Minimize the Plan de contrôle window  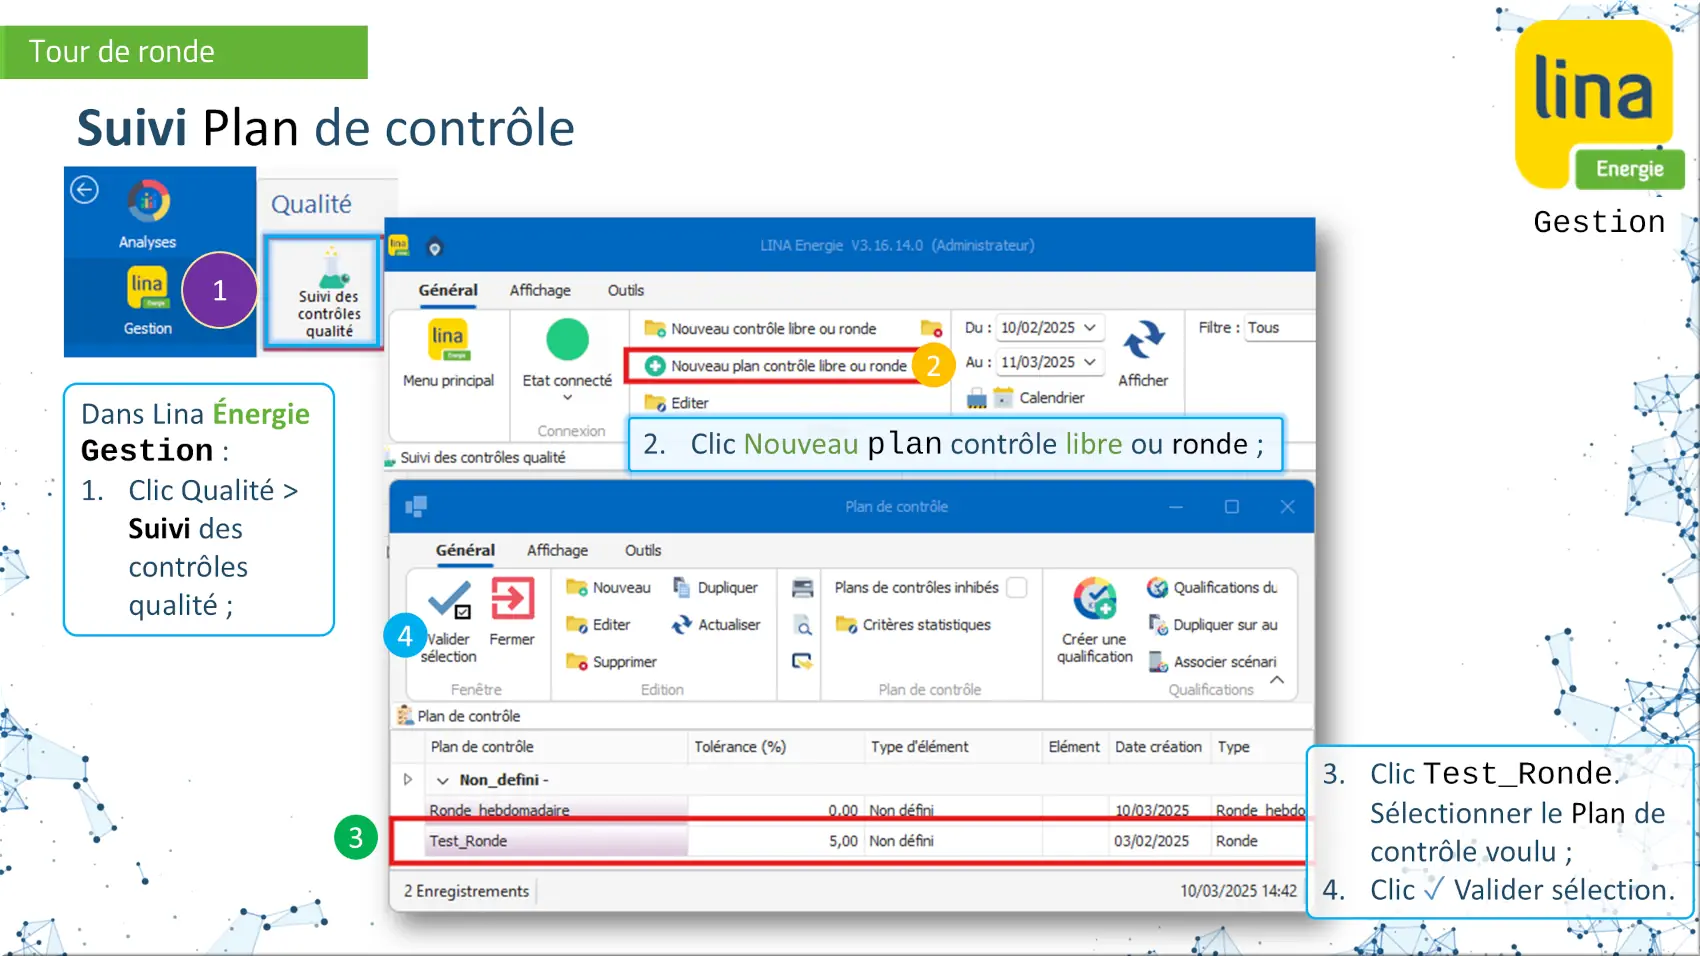coord(1176,507)
